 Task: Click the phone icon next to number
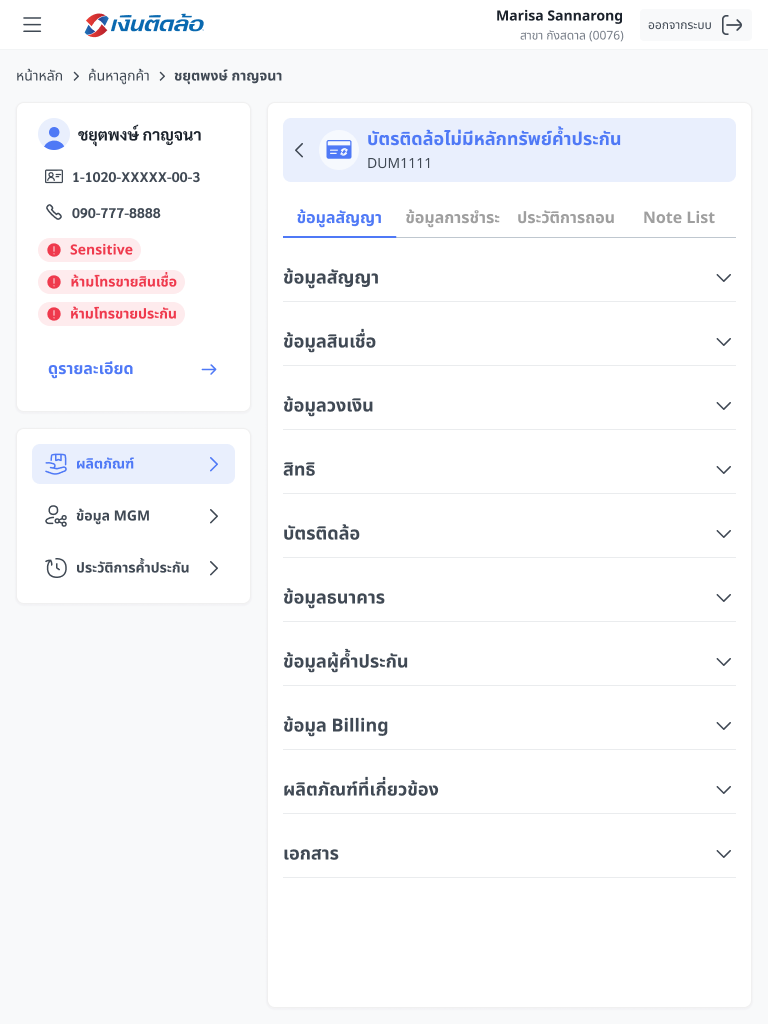(x=54, y=212)
